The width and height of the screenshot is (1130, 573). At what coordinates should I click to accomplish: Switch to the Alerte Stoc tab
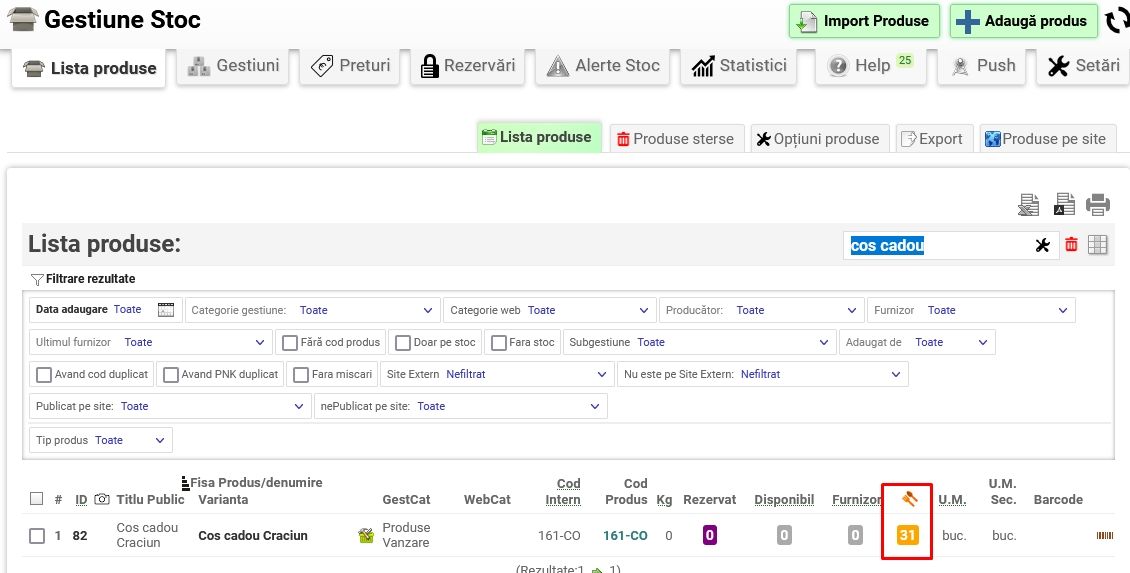[603, 67]
